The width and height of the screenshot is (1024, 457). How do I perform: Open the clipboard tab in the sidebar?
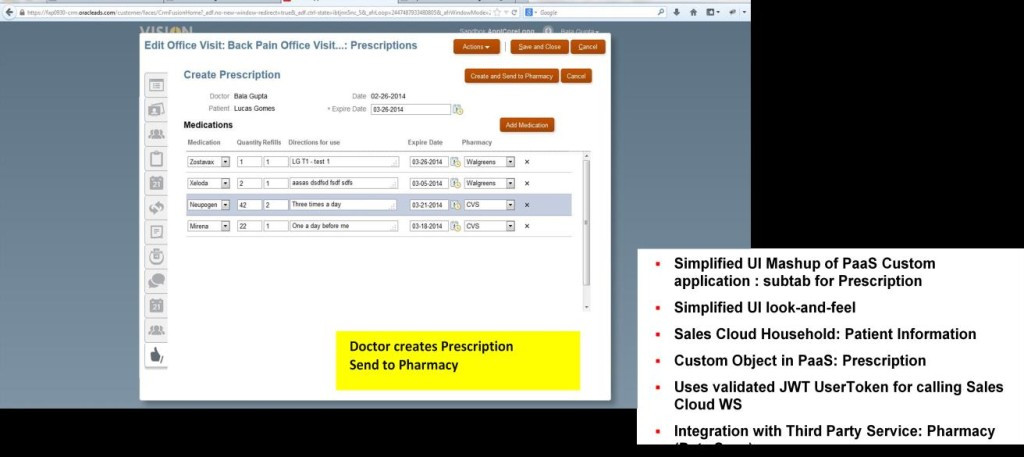(x=156, y=159)
